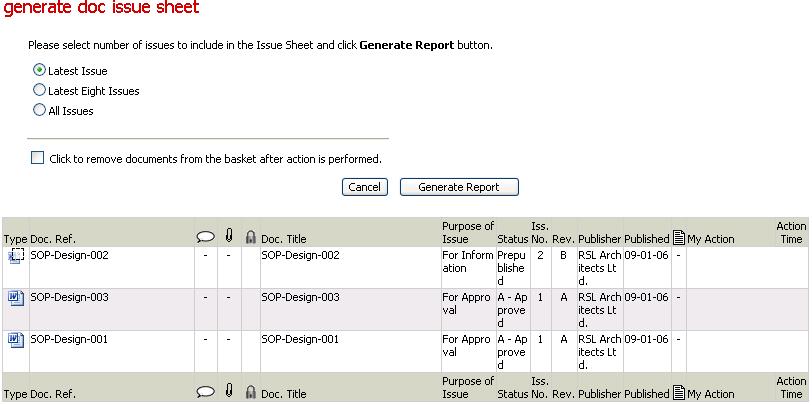Sort by the Doc. Ref. column header
Viewport: 812px width, 405px height.
click(53, 239)
